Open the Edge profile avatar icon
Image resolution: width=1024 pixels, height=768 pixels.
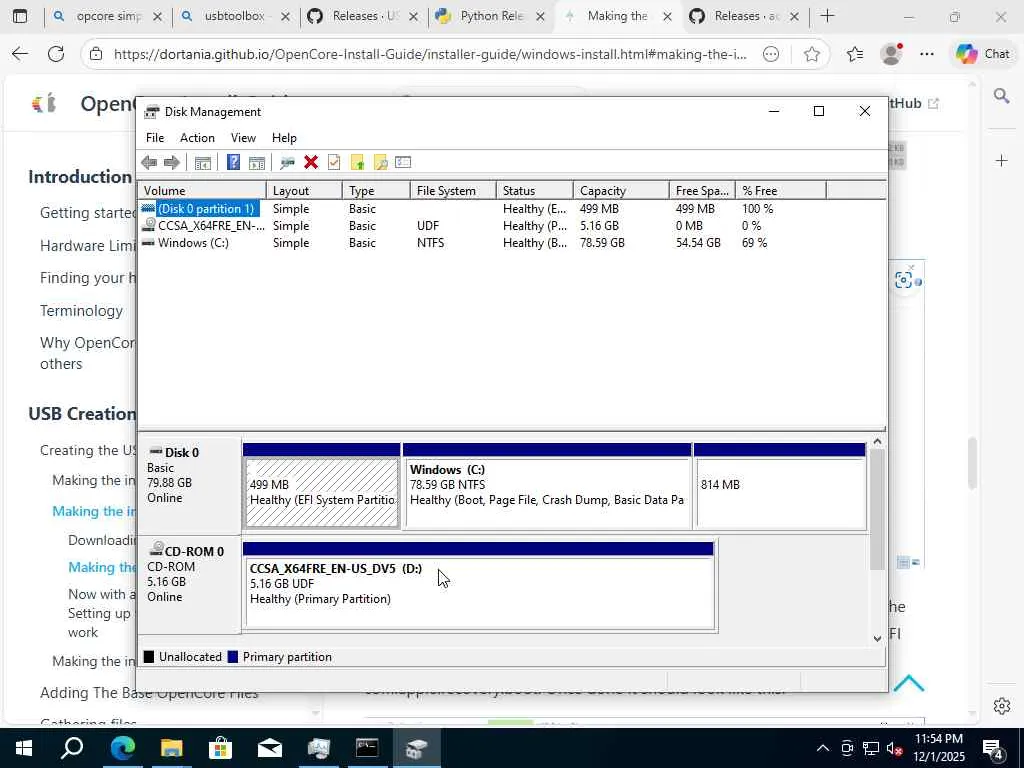click(x=891, y=54)
